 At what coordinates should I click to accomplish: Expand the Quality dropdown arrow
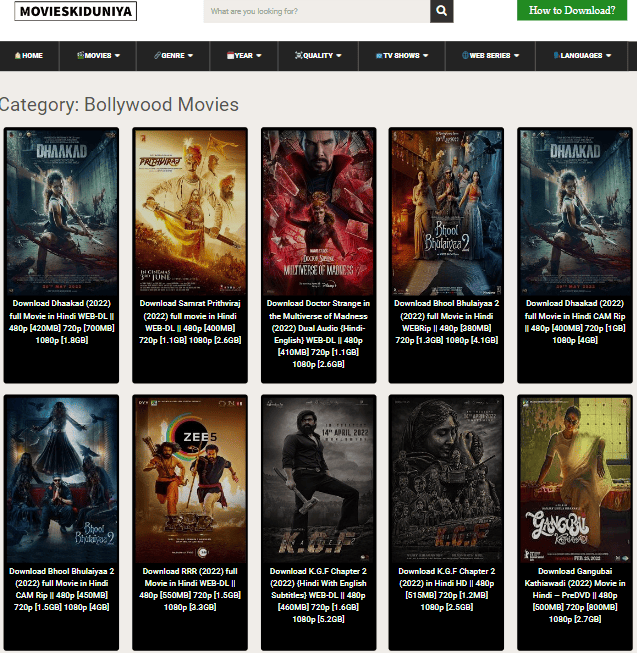(338, 55)
